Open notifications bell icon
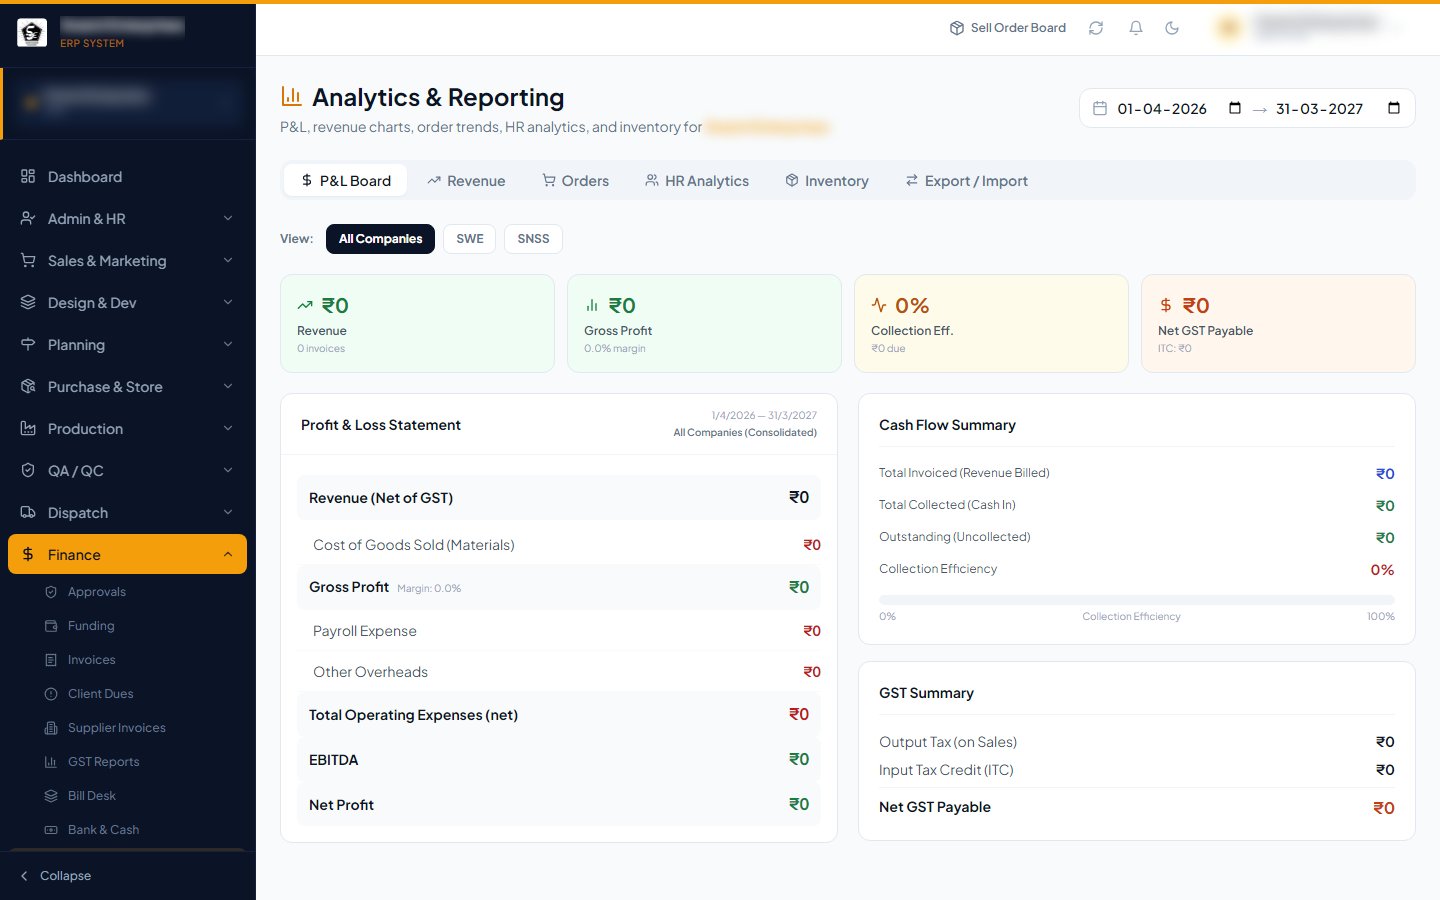 tap(1136, 28)
